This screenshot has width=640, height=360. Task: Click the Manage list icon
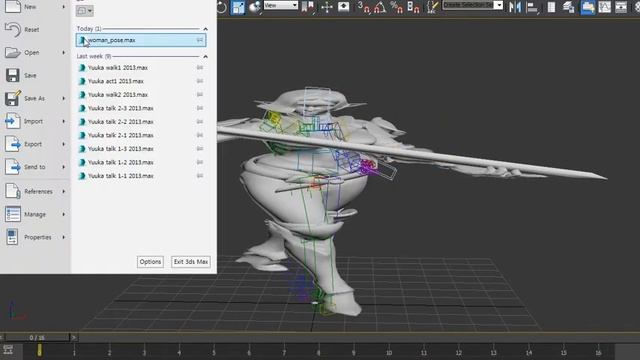13,214
